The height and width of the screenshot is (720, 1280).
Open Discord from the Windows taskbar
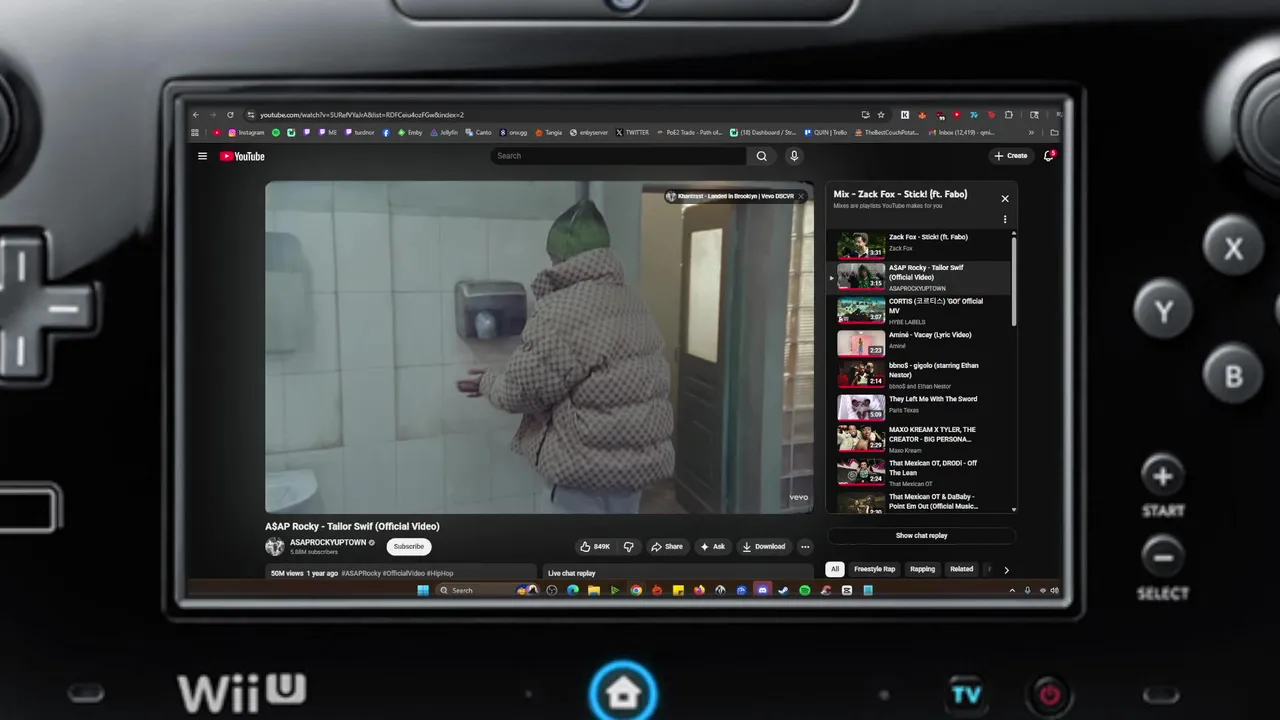click(x=762, y=591)
